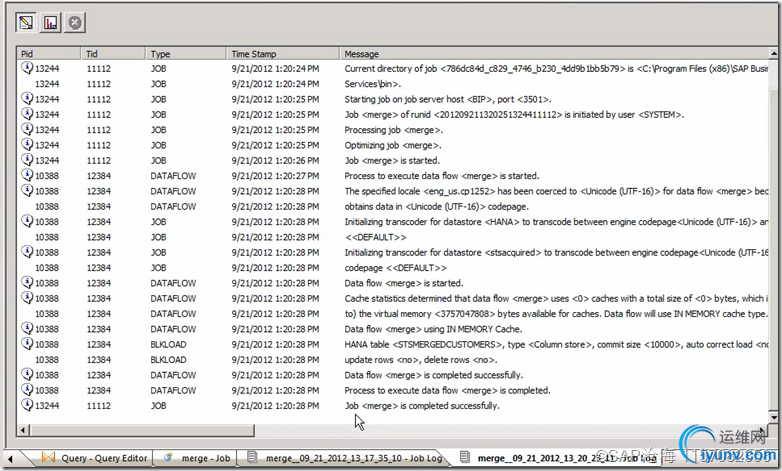Screen dimensions: 782x471
Task: Click message 'Starting job on job server host <BIP>'
Action: tap(448, 99)
